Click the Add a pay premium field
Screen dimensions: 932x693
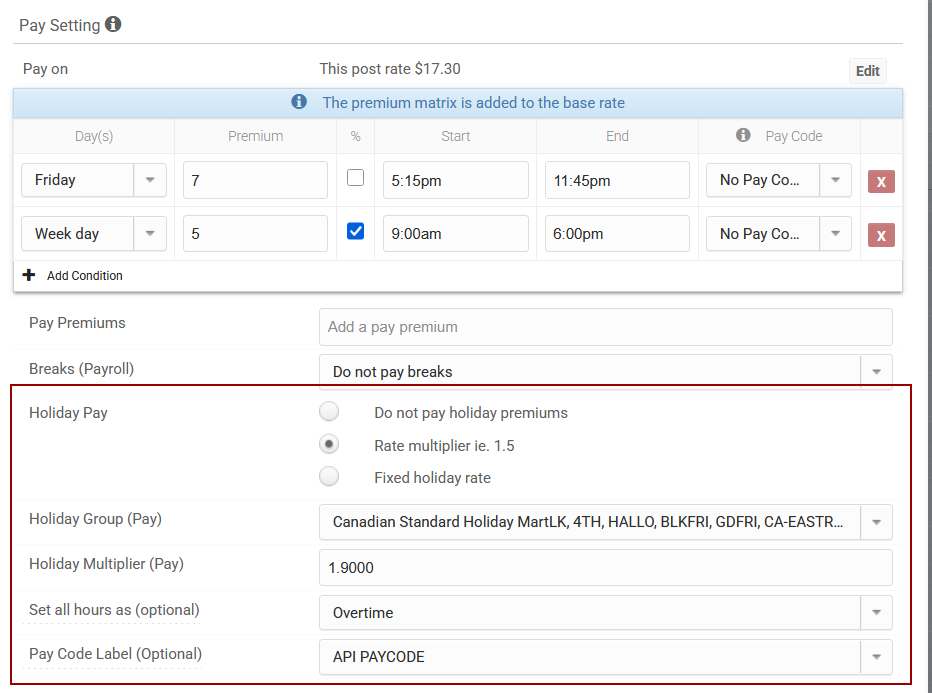[606, 327]
